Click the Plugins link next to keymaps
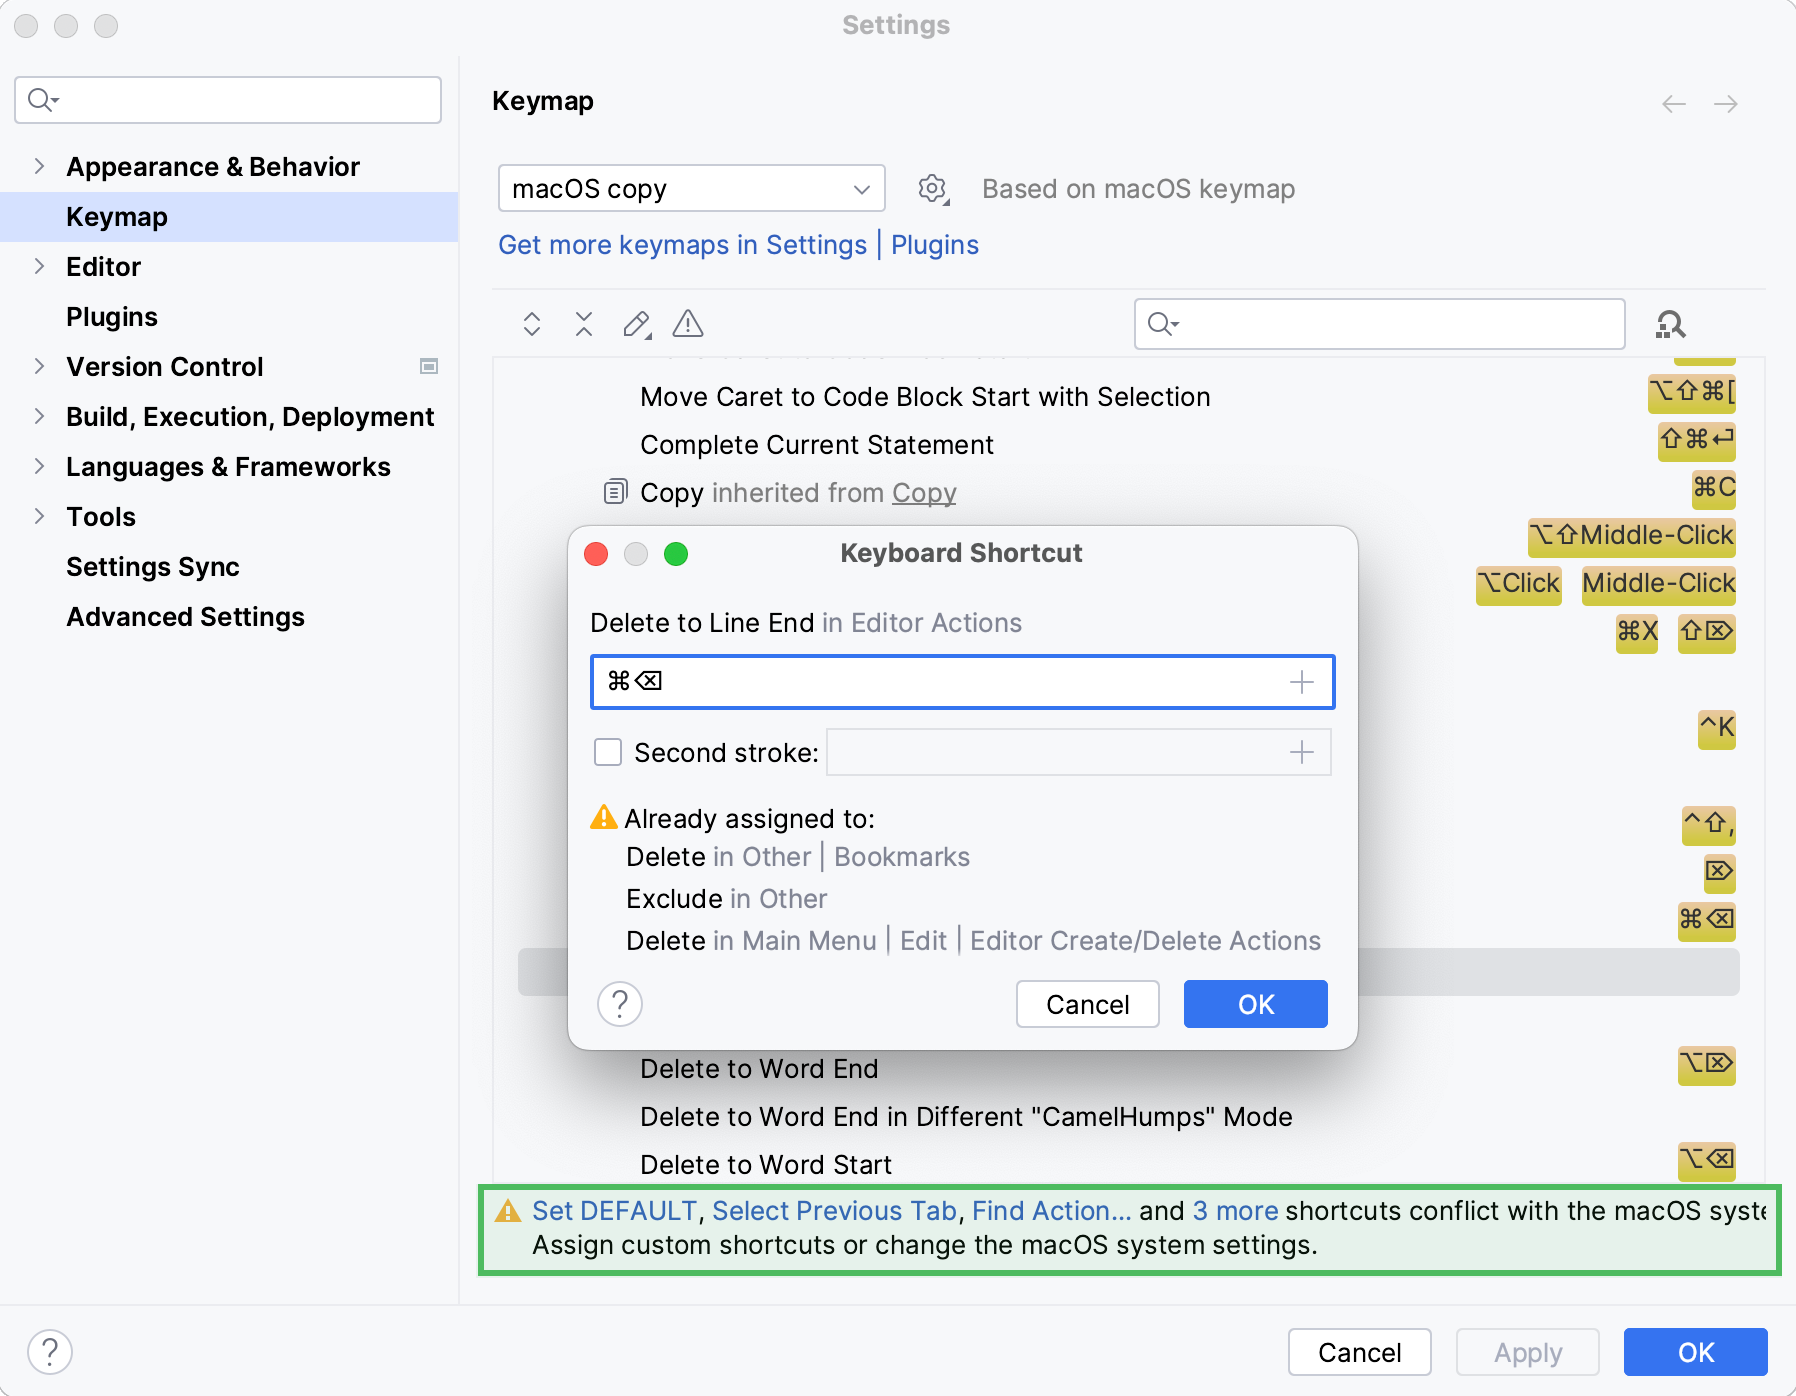 click(x=935, y=245)
